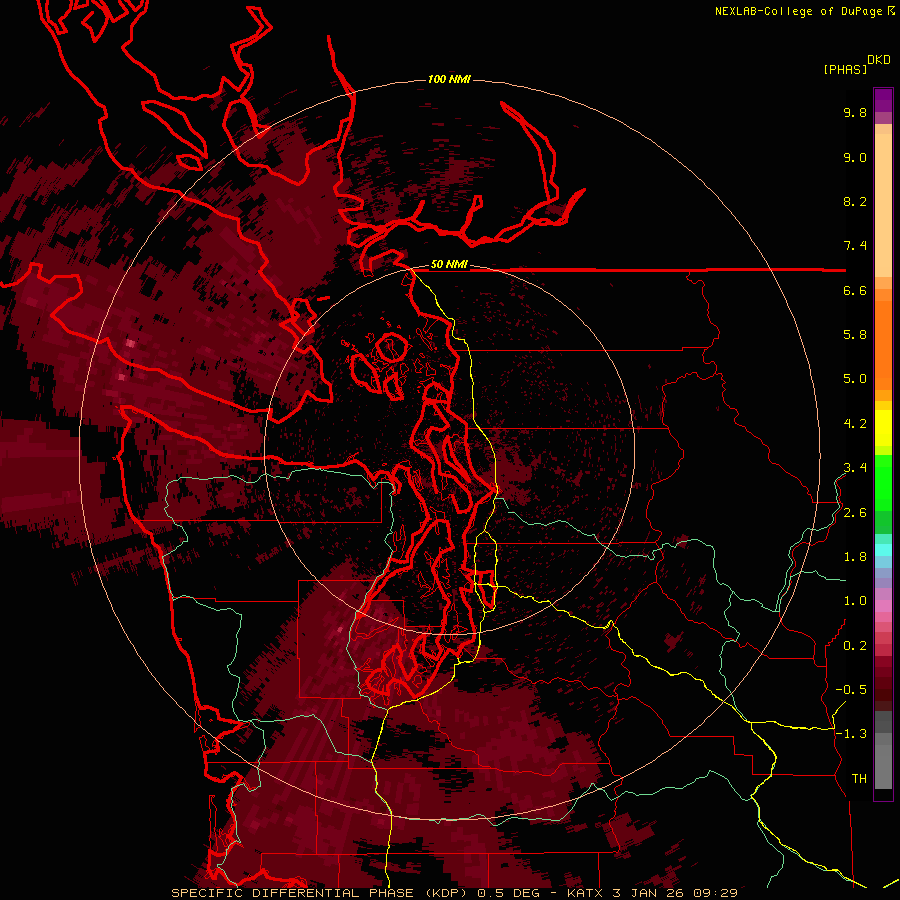Click the -0.5 scale value
900x900 pixels.
[851, 690]
